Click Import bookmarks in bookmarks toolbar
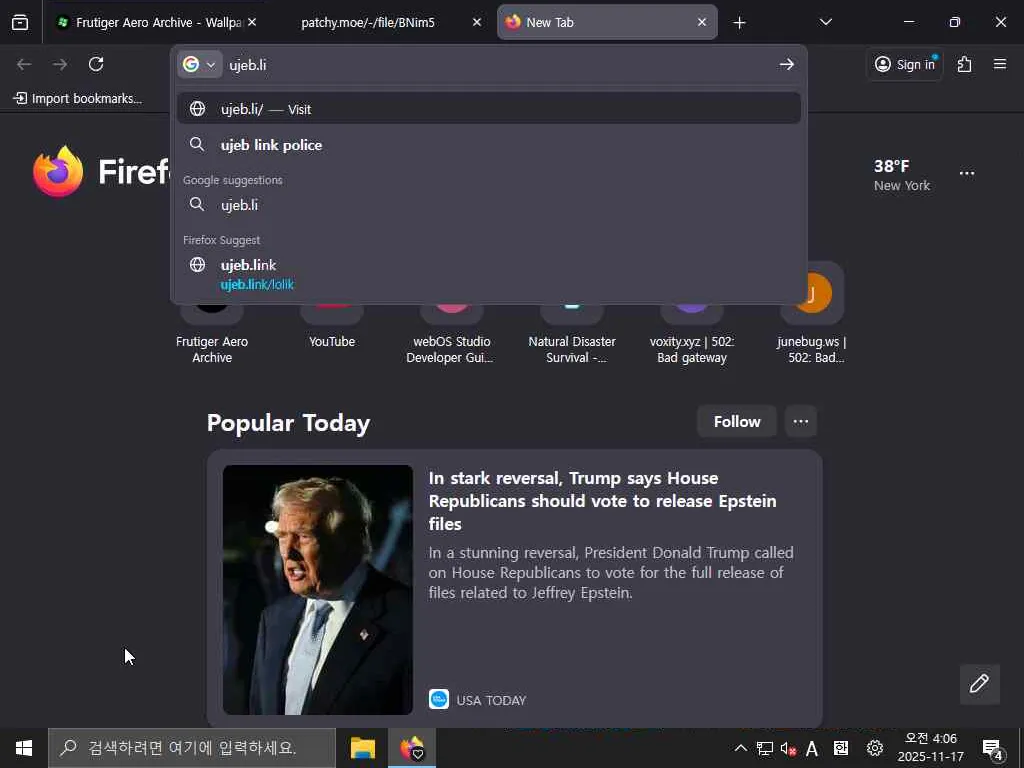This screenshot has height=768, width=1024. (x=77, y=99)
